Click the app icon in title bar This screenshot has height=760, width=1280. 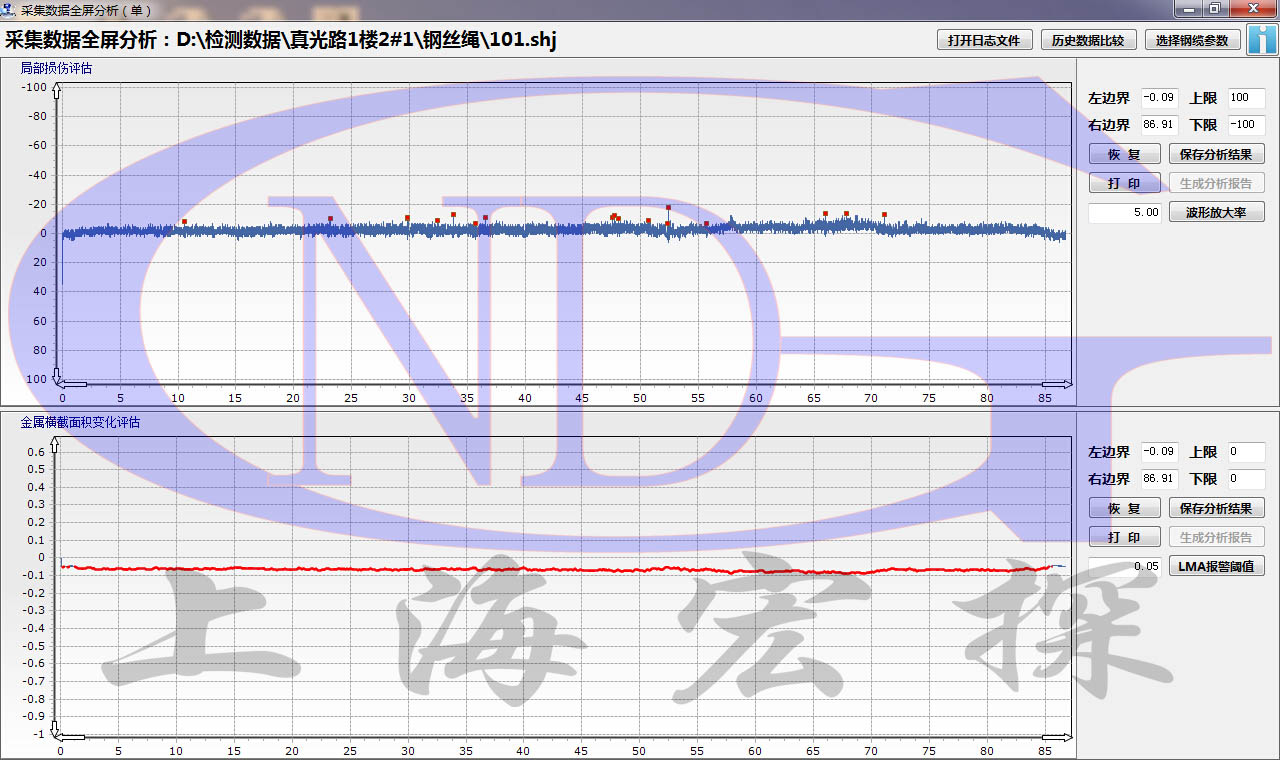click(9, 9)
